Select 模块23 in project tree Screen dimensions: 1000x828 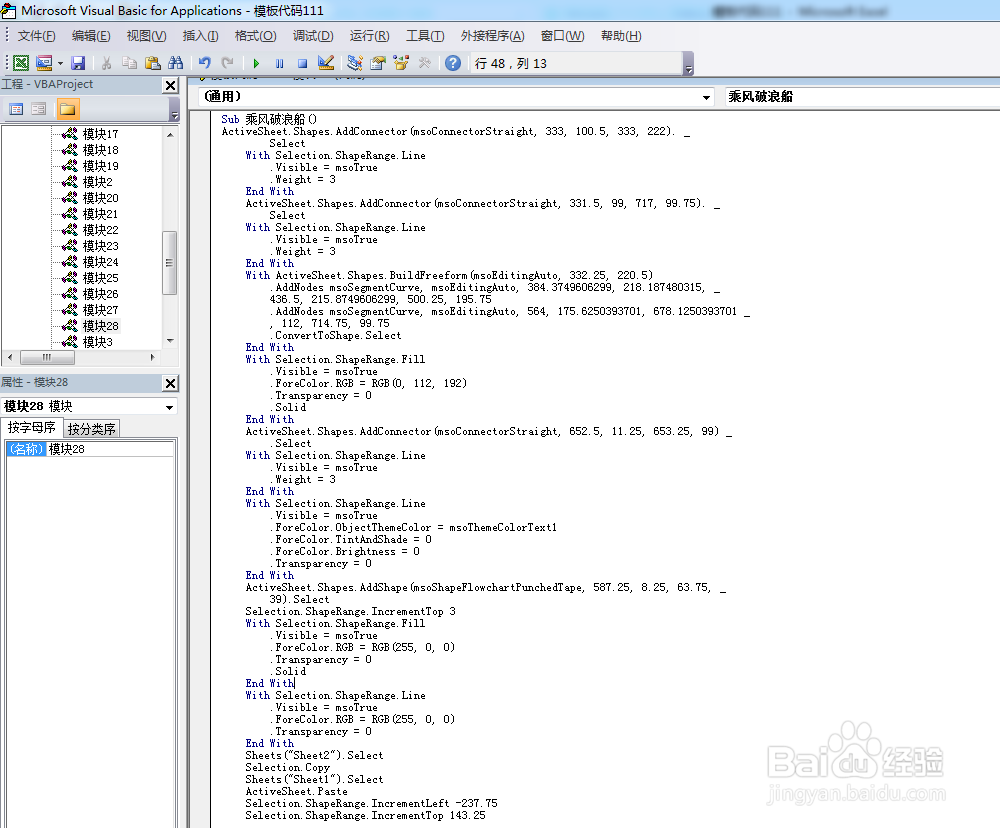[x=100, y=246]
